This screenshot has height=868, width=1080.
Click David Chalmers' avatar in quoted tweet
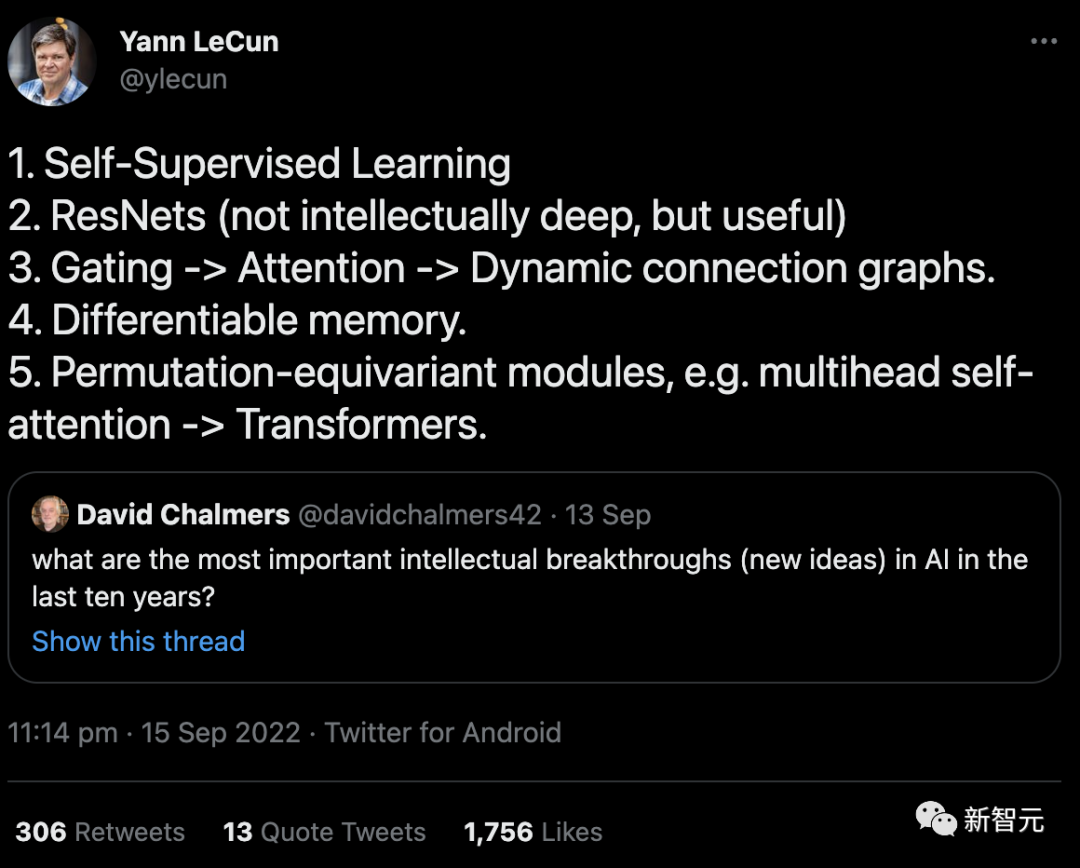click(x=51, y=514)
